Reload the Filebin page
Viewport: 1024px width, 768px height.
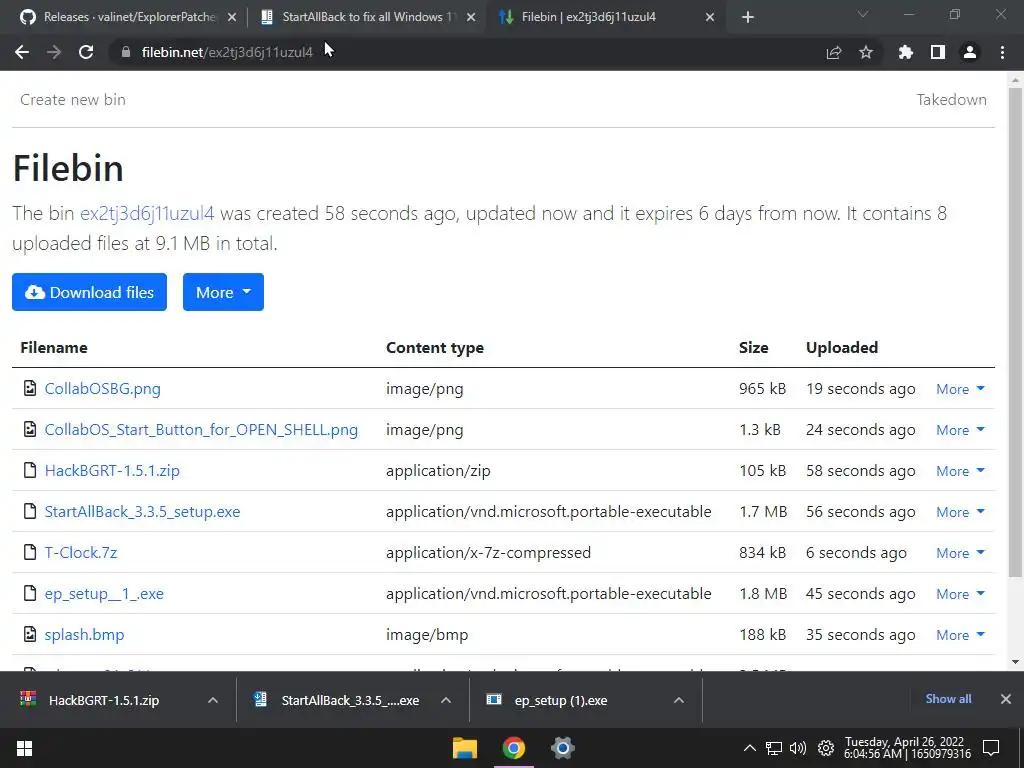[86, 52]
